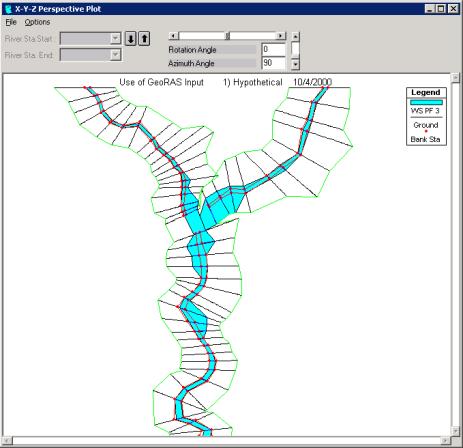Click the azimuth scroll up arrow

295,36
